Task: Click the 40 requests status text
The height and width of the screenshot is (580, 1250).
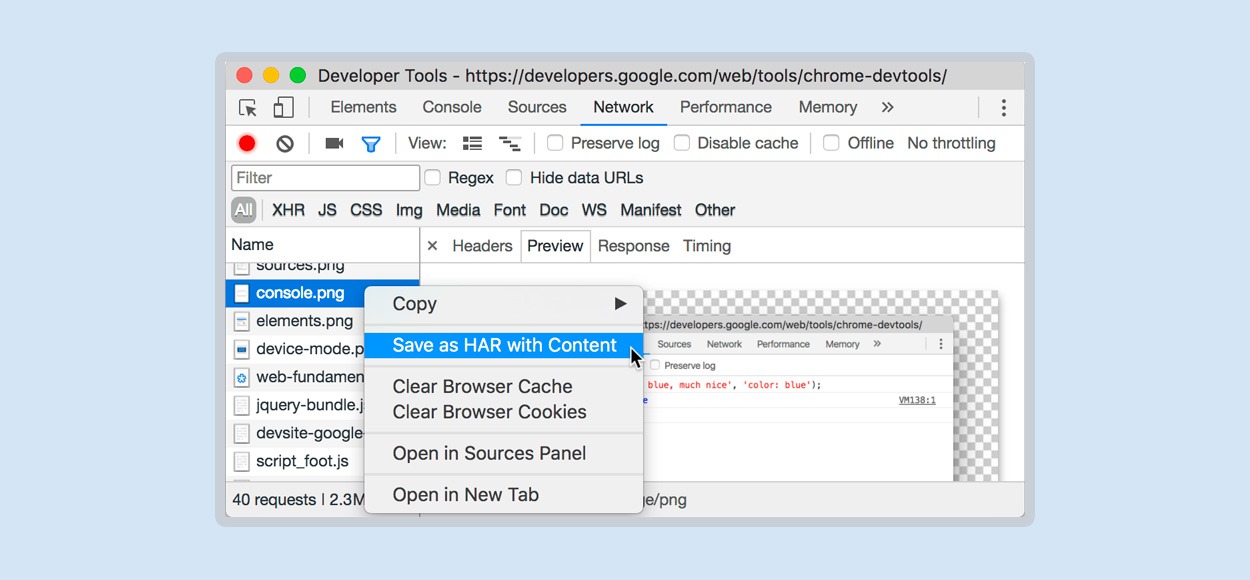Action: coord(274,500)
